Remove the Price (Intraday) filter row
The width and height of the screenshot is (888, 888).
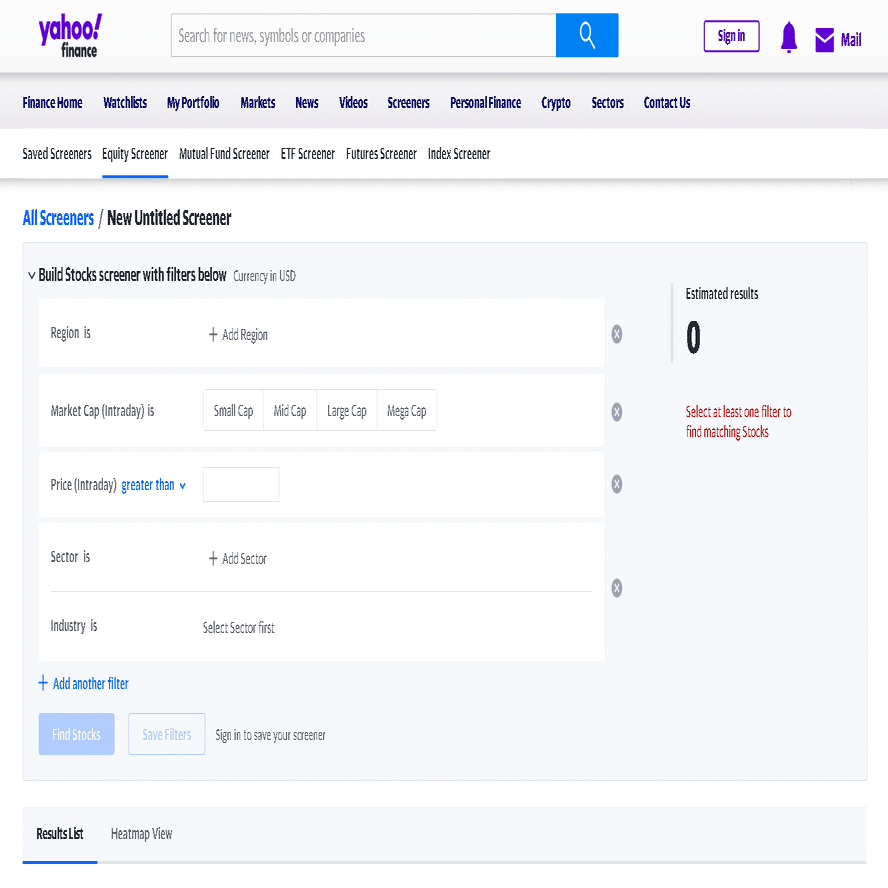pyautogui.click(x=617, y=484)
